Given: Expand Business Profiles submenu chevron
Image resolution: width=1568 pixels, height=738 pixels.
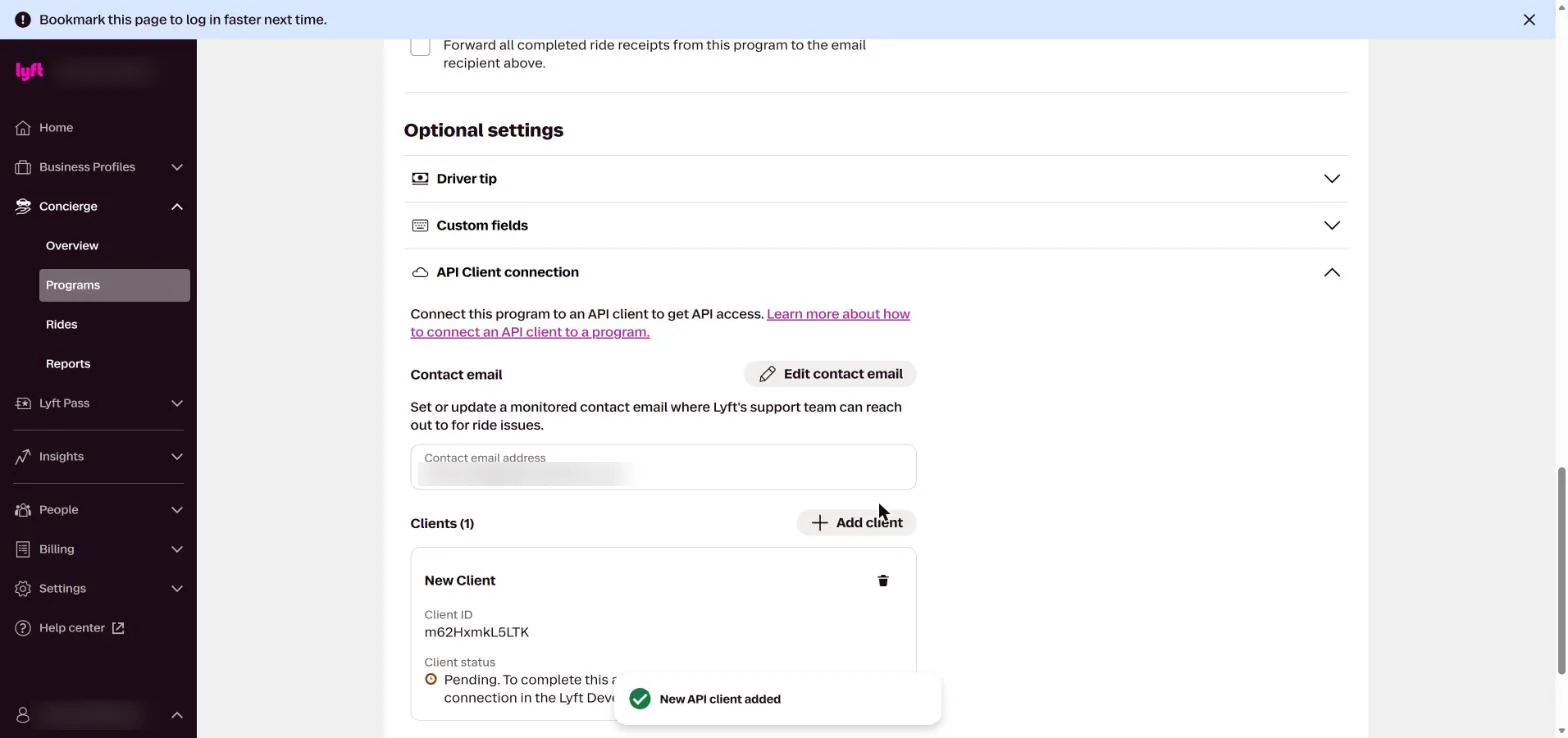Looking at the screenshot, I should (x=177, y=167).
